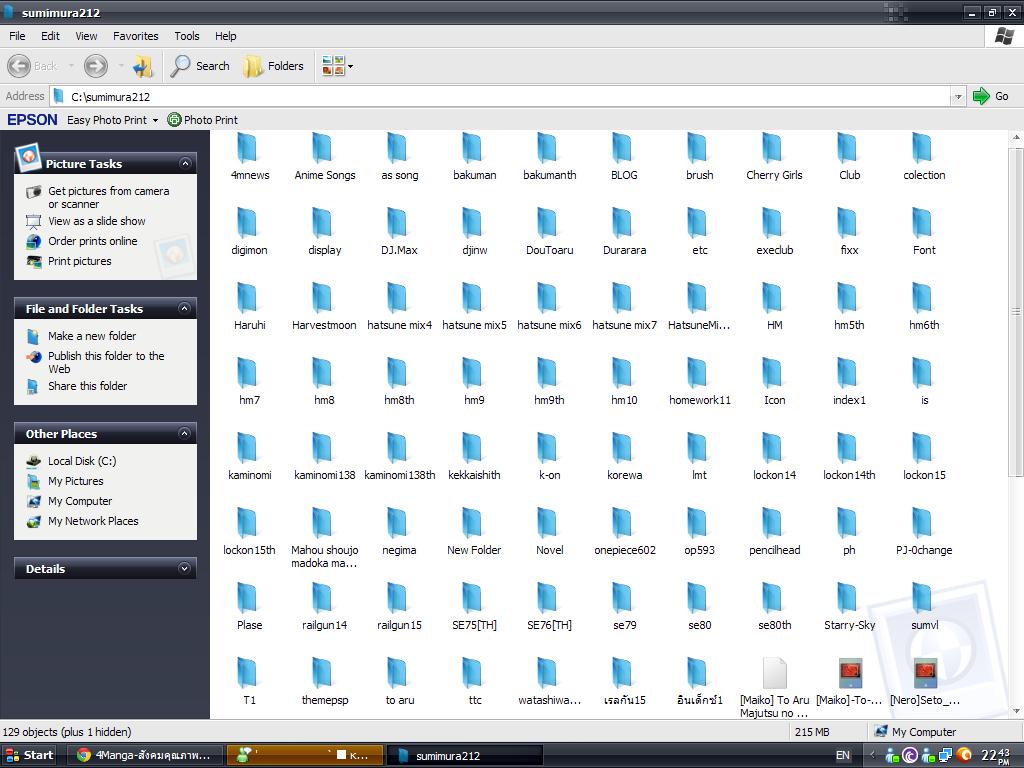The width and height of the screenshot is (1024, 768).
Task: Select the digimon folder
Action: point(249,232)
